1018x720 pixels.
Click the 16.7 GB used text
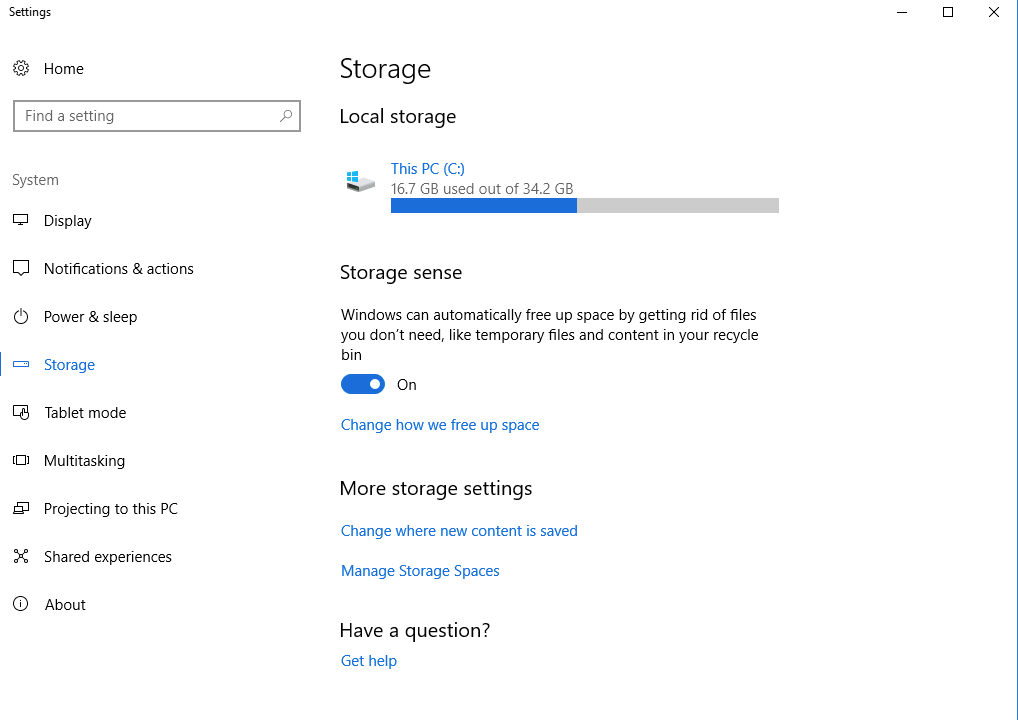(x=482, y=189)
